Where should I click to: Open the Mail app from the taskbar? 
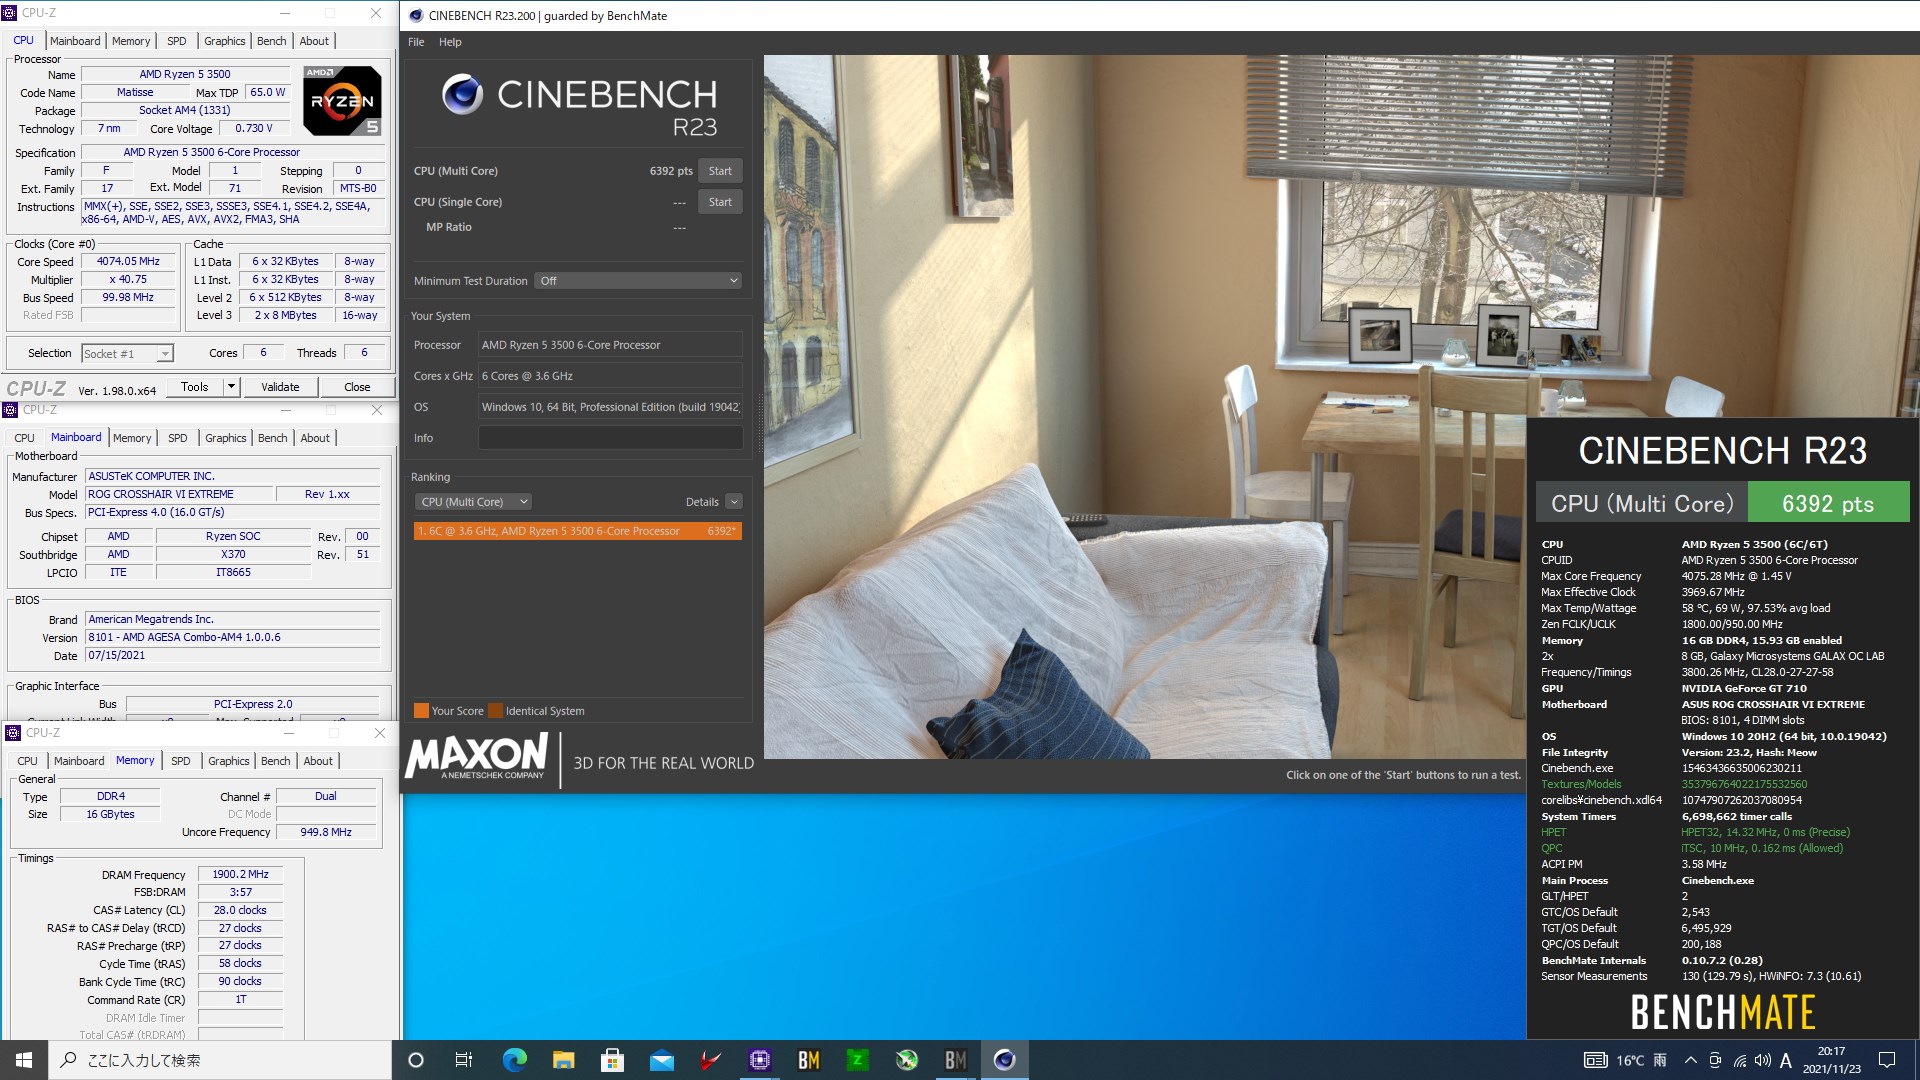[x=661, y=1060]
